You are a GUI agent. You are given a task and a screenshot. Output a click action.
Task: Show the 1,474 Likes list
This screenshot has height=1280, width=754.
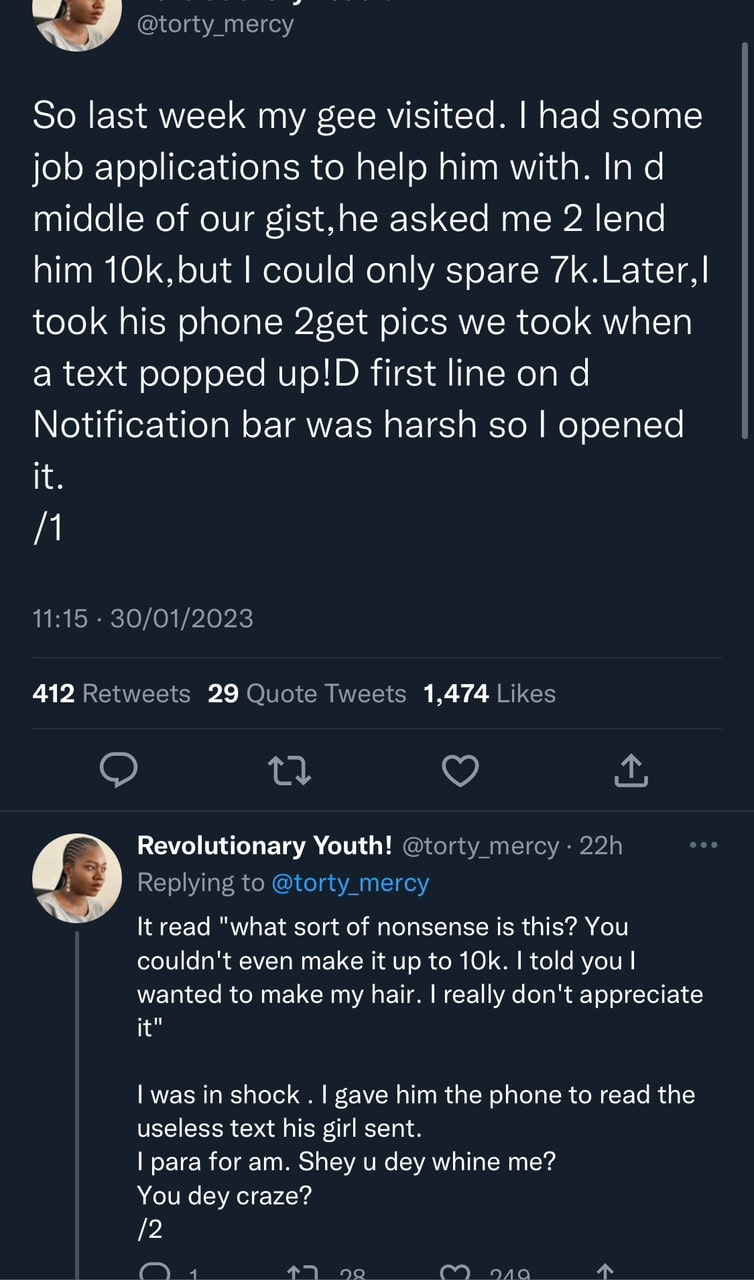(x=489, y=693)
